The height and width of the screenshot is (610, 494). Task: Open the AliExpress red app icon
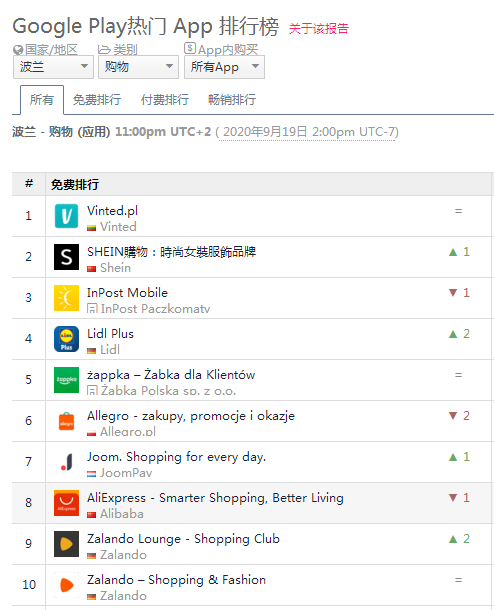tap(66, 503)
